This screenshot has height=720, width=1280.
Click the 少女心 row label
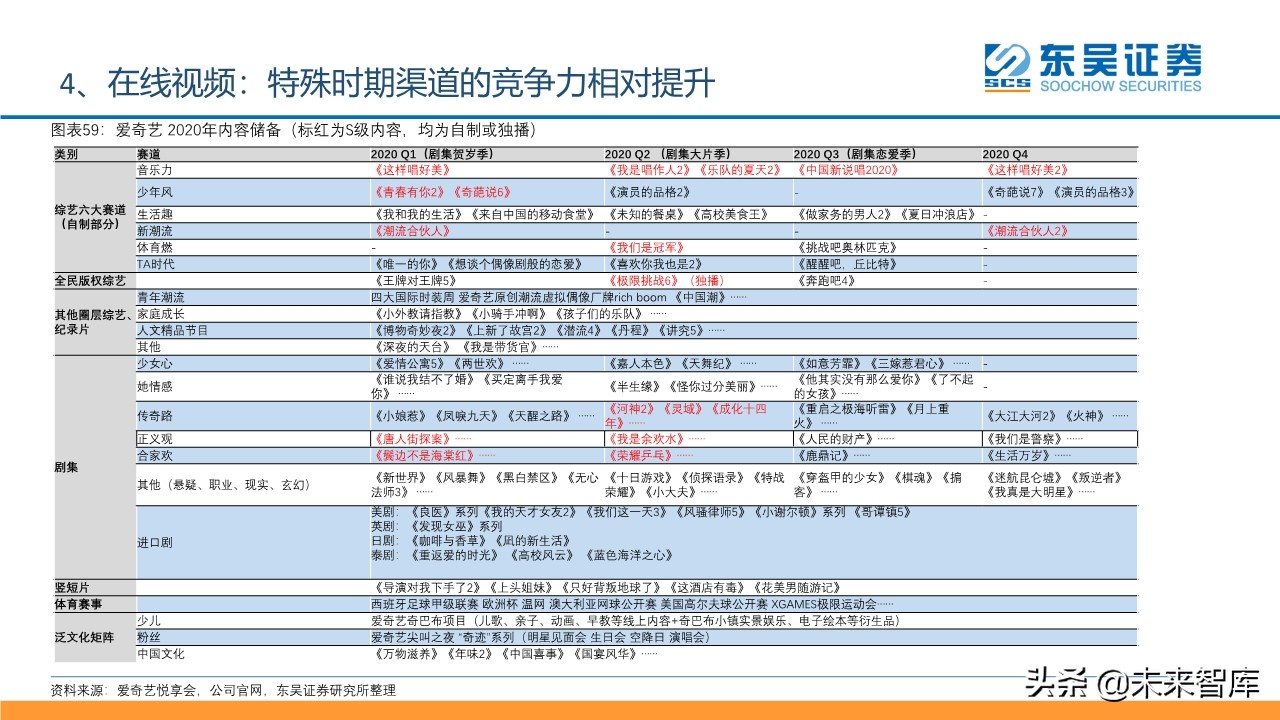pyautogui.click(x=154, y=364)
